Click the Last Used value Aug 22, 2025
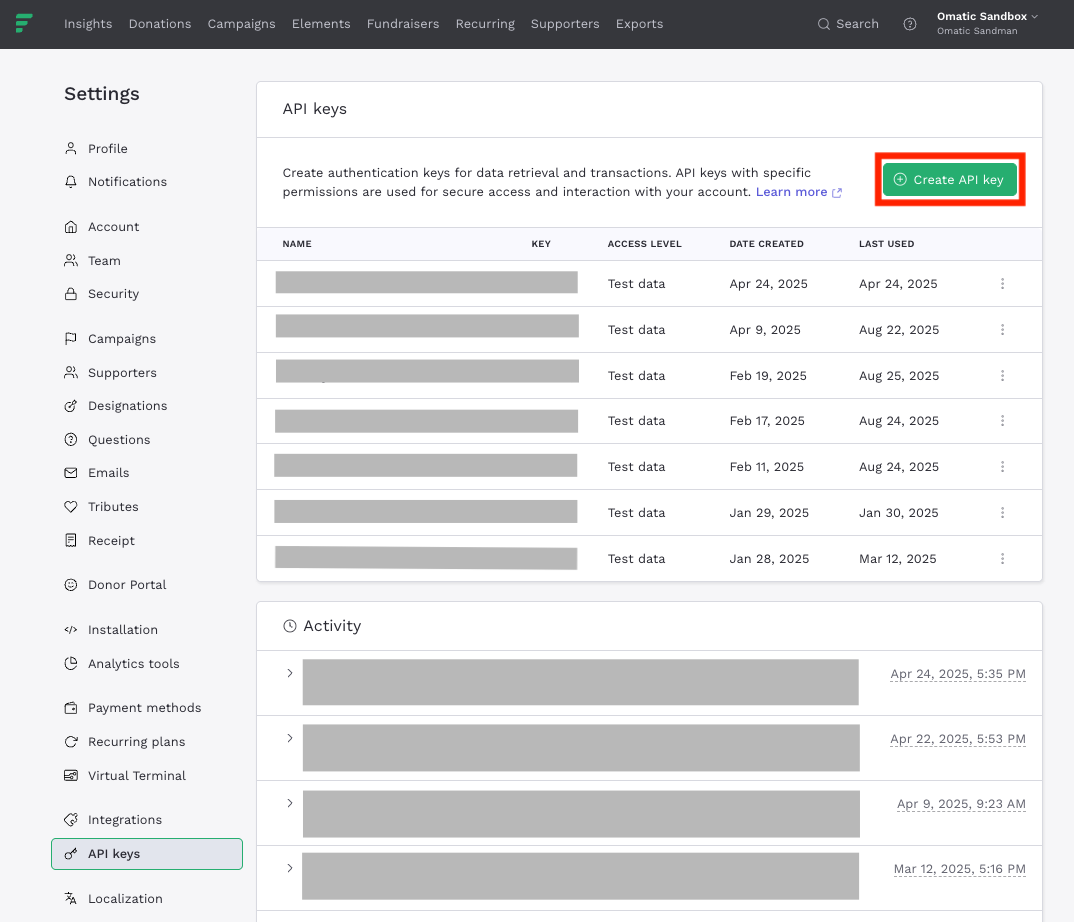This screenshot has width=1074, height=922. click(899, 329)
